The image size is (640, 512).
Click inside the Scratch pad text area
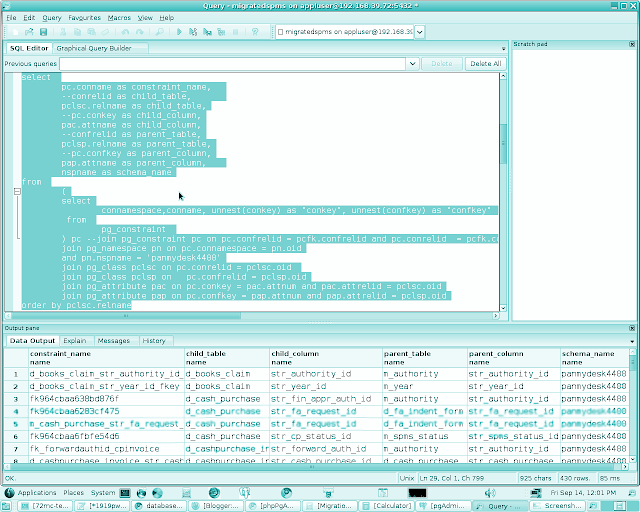pos(574,184)
